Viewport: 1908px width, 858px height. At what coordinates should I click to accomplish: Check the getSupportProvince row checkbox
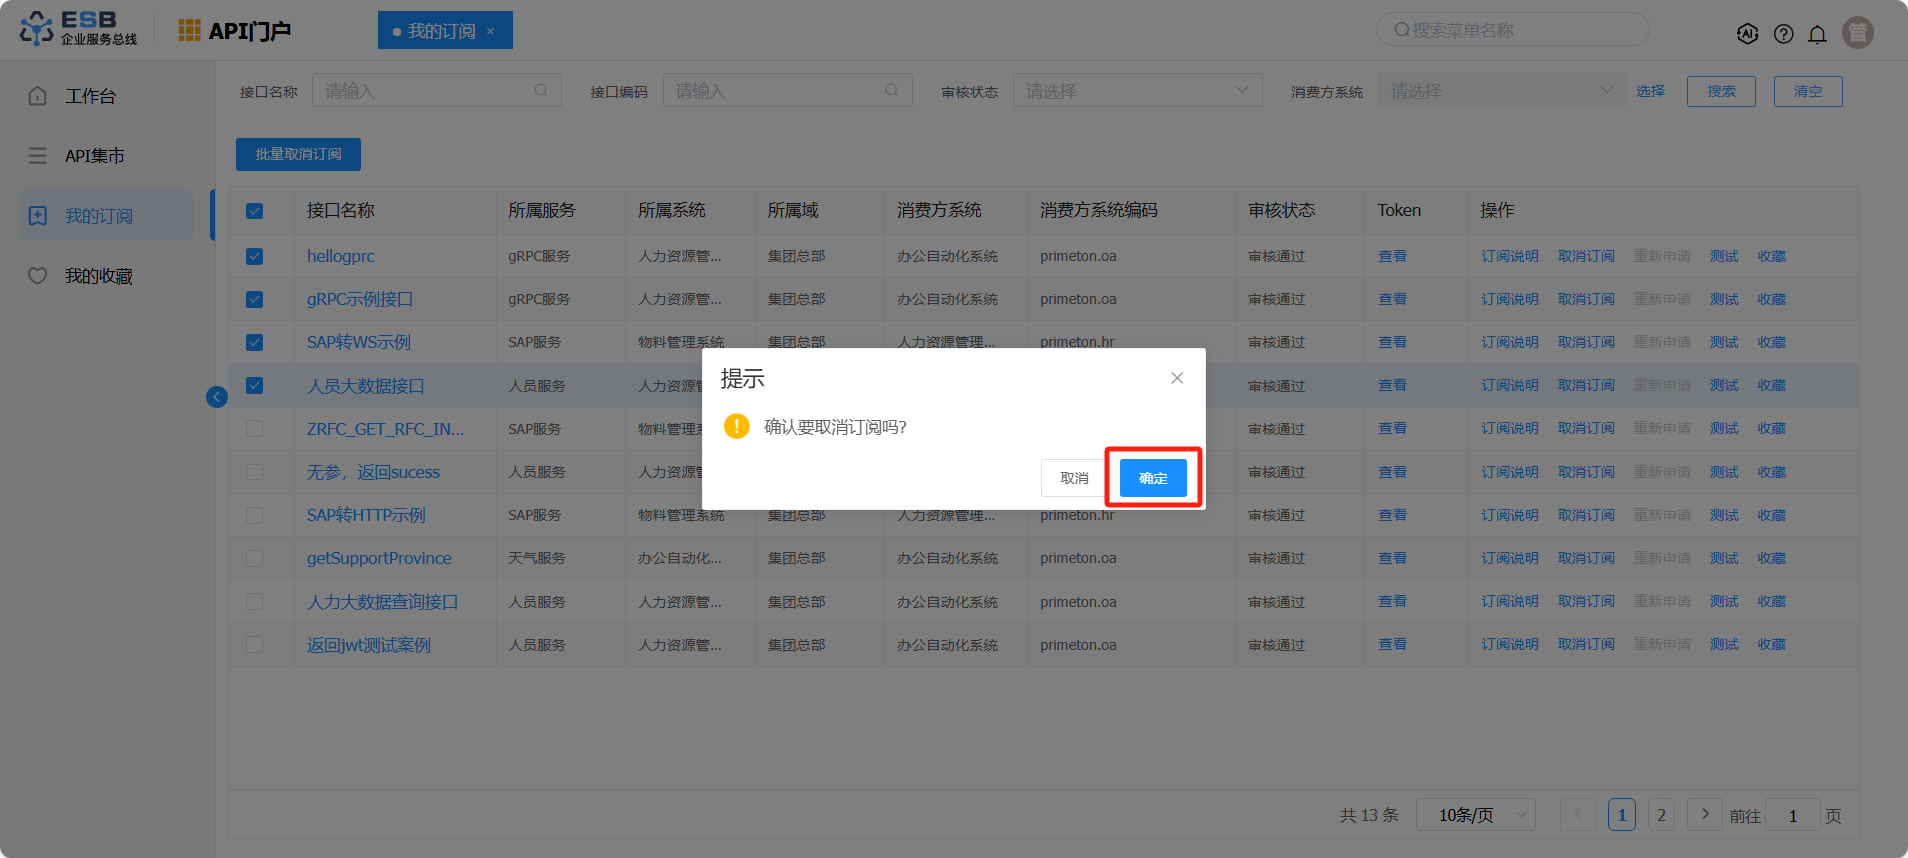click(x=255, y=558)
